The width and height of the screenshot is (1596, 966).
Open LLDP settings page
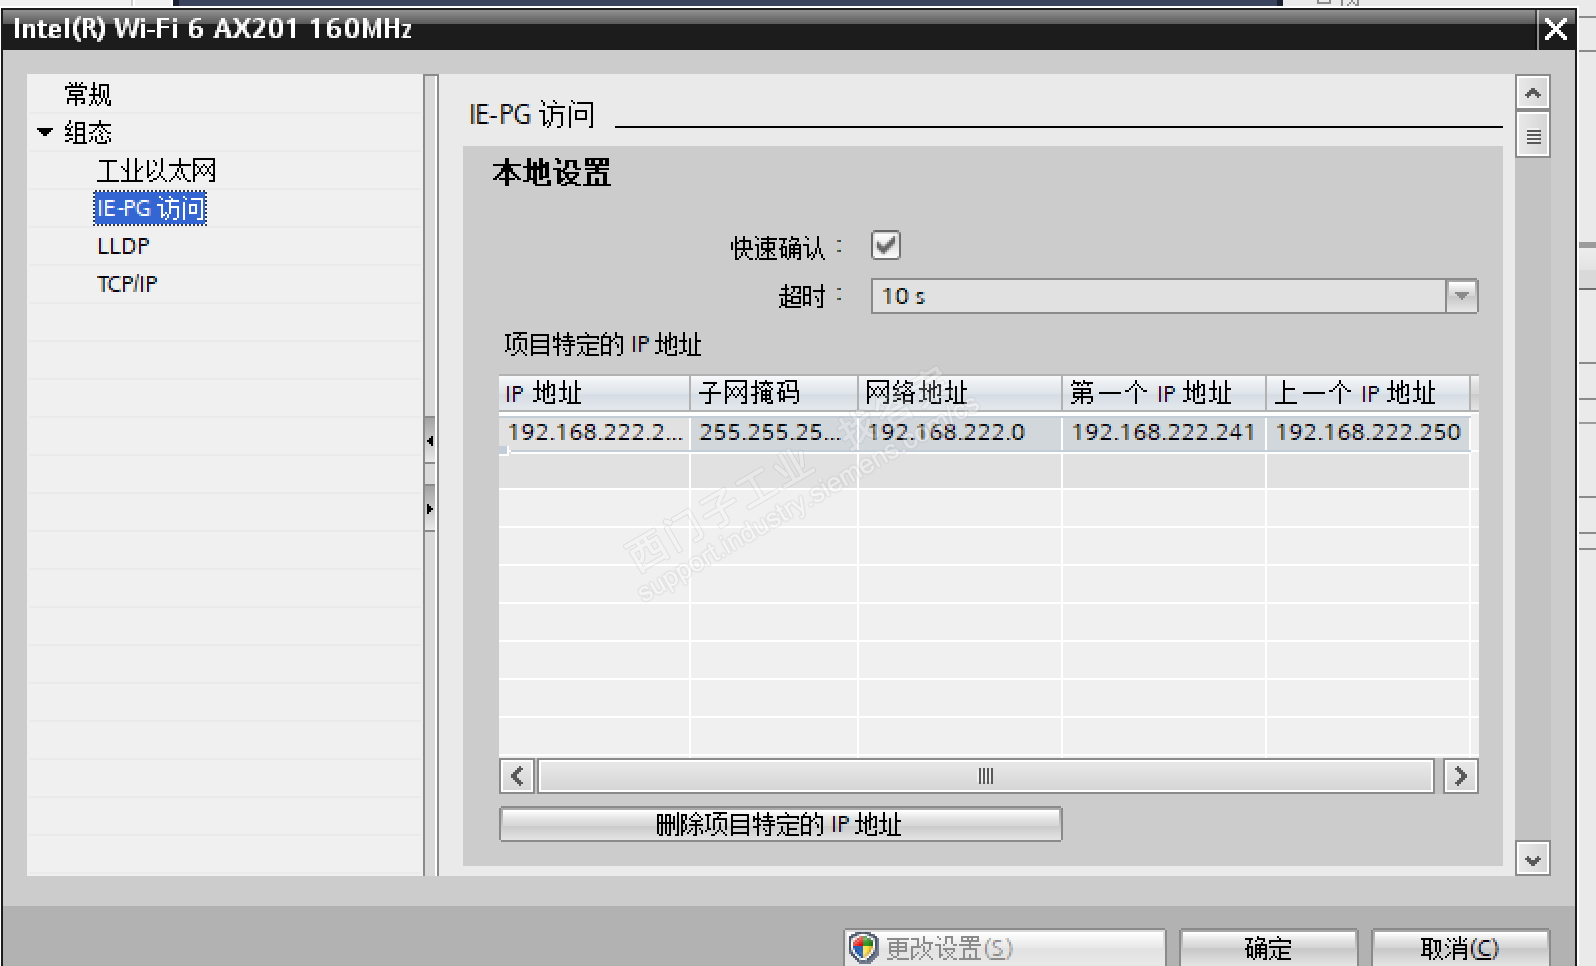click(123, 246)
